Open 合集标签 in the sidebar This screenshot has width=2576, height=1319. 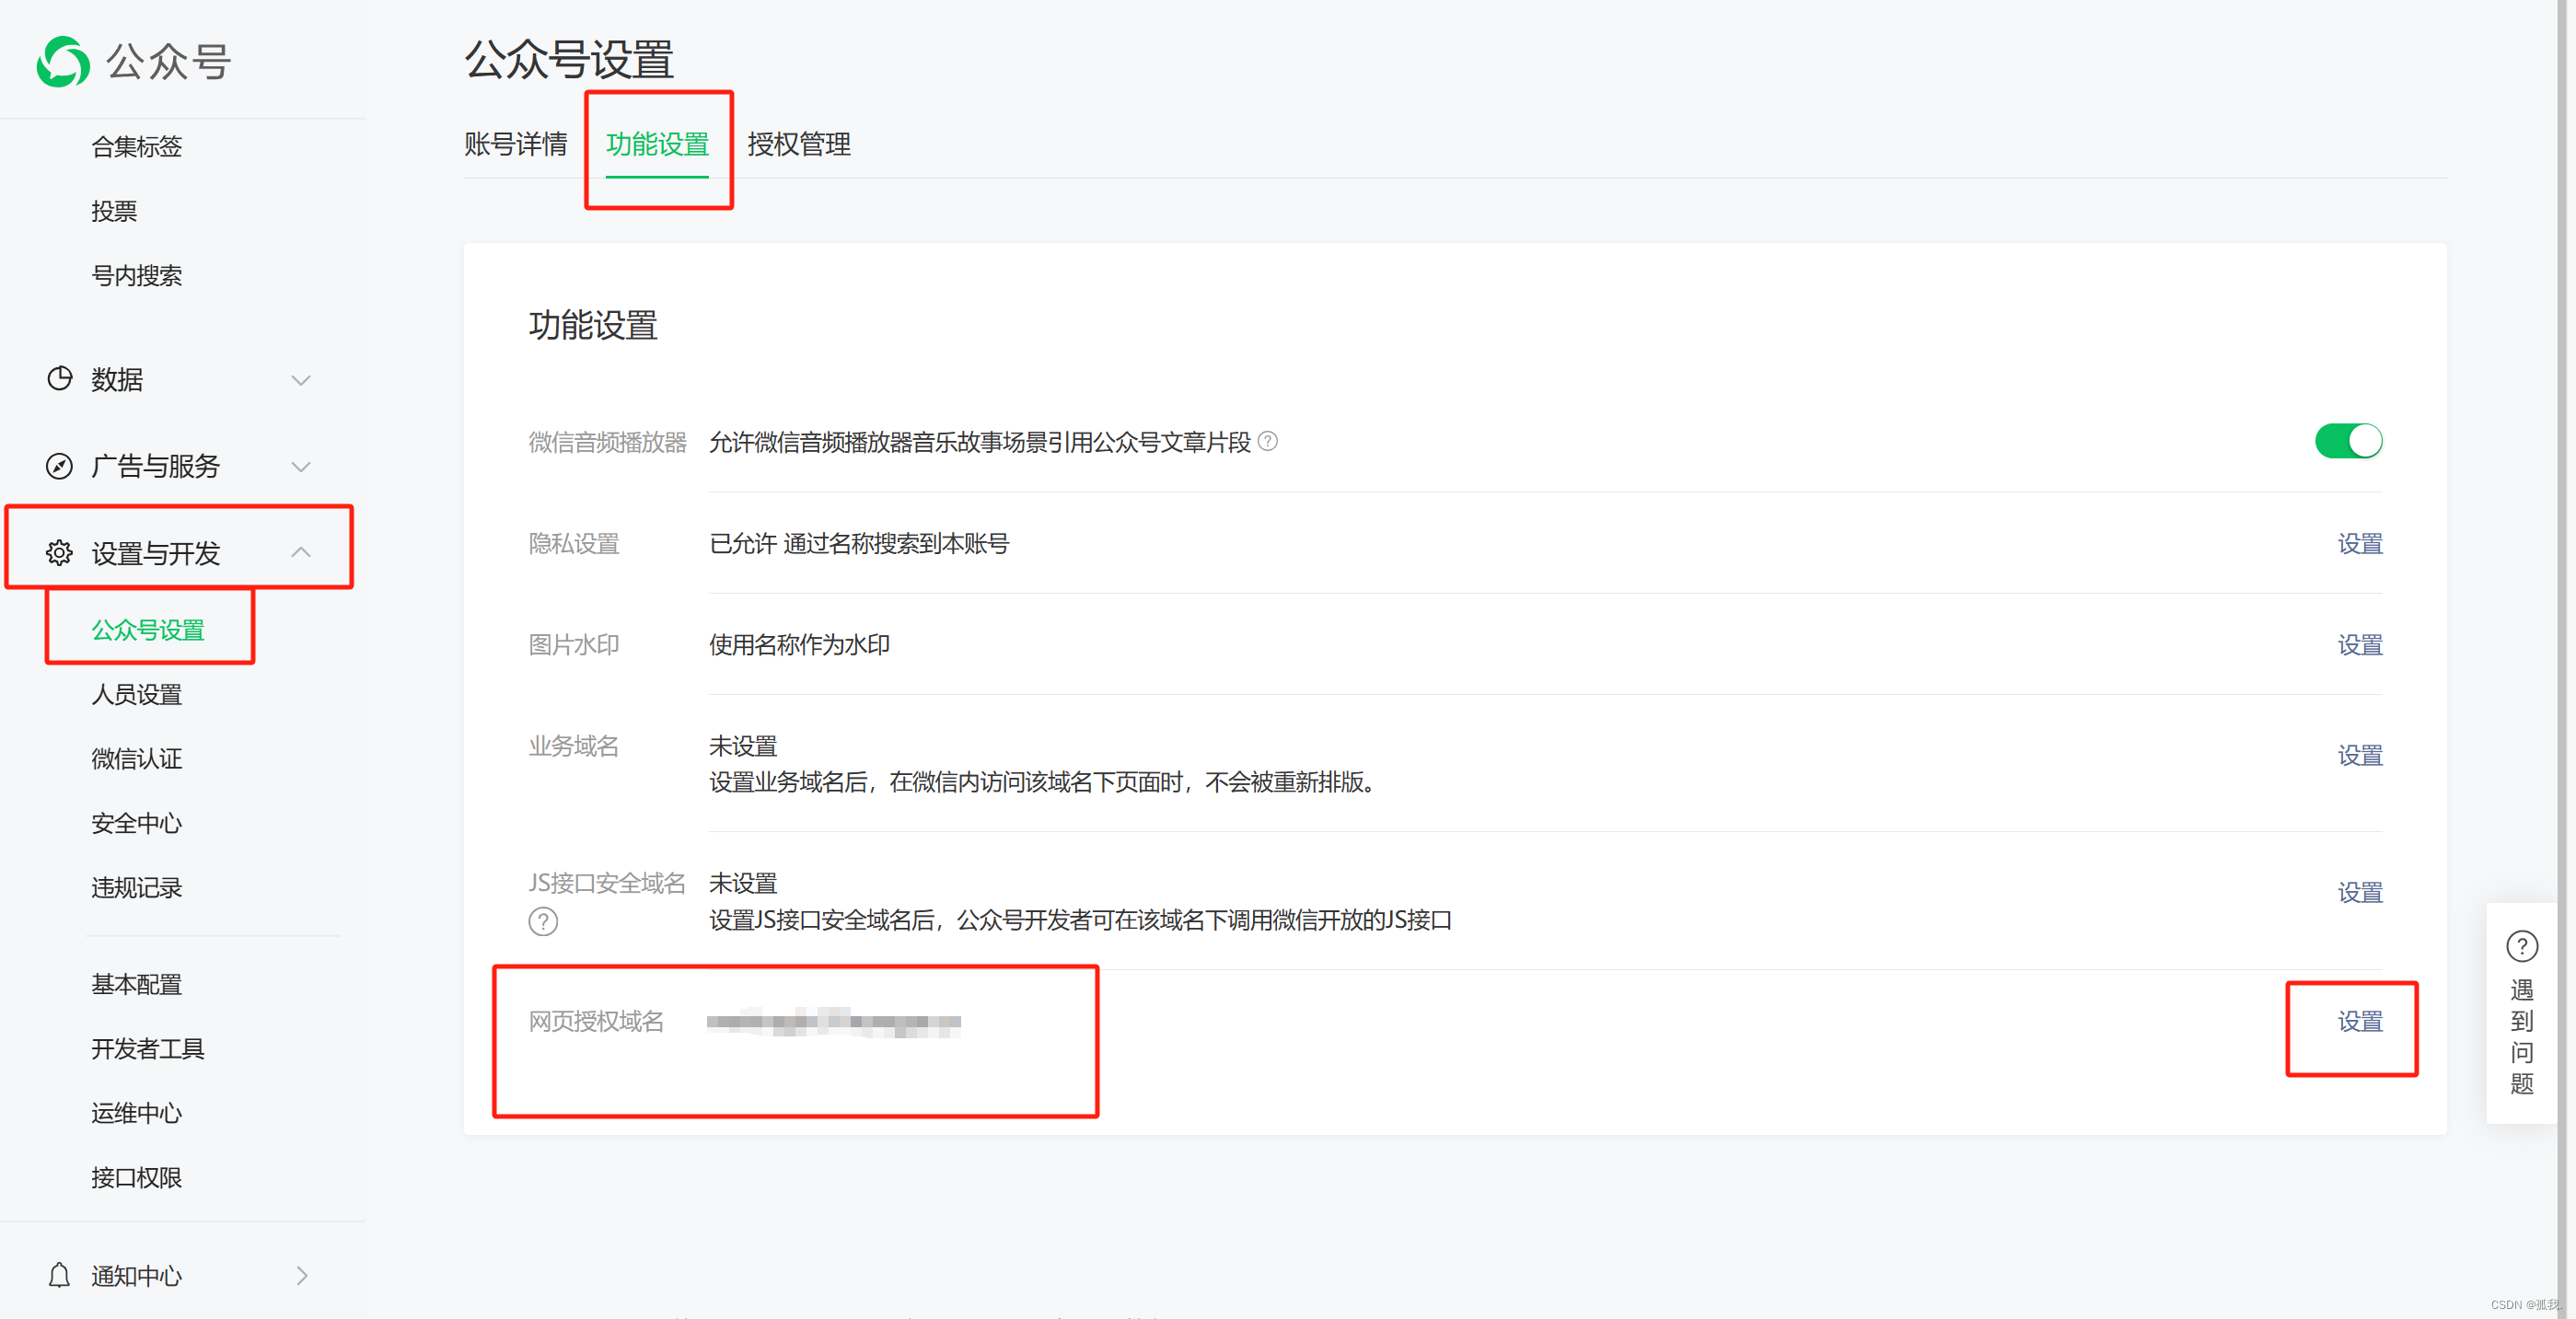pyautogui.click(x=137, y=147)
